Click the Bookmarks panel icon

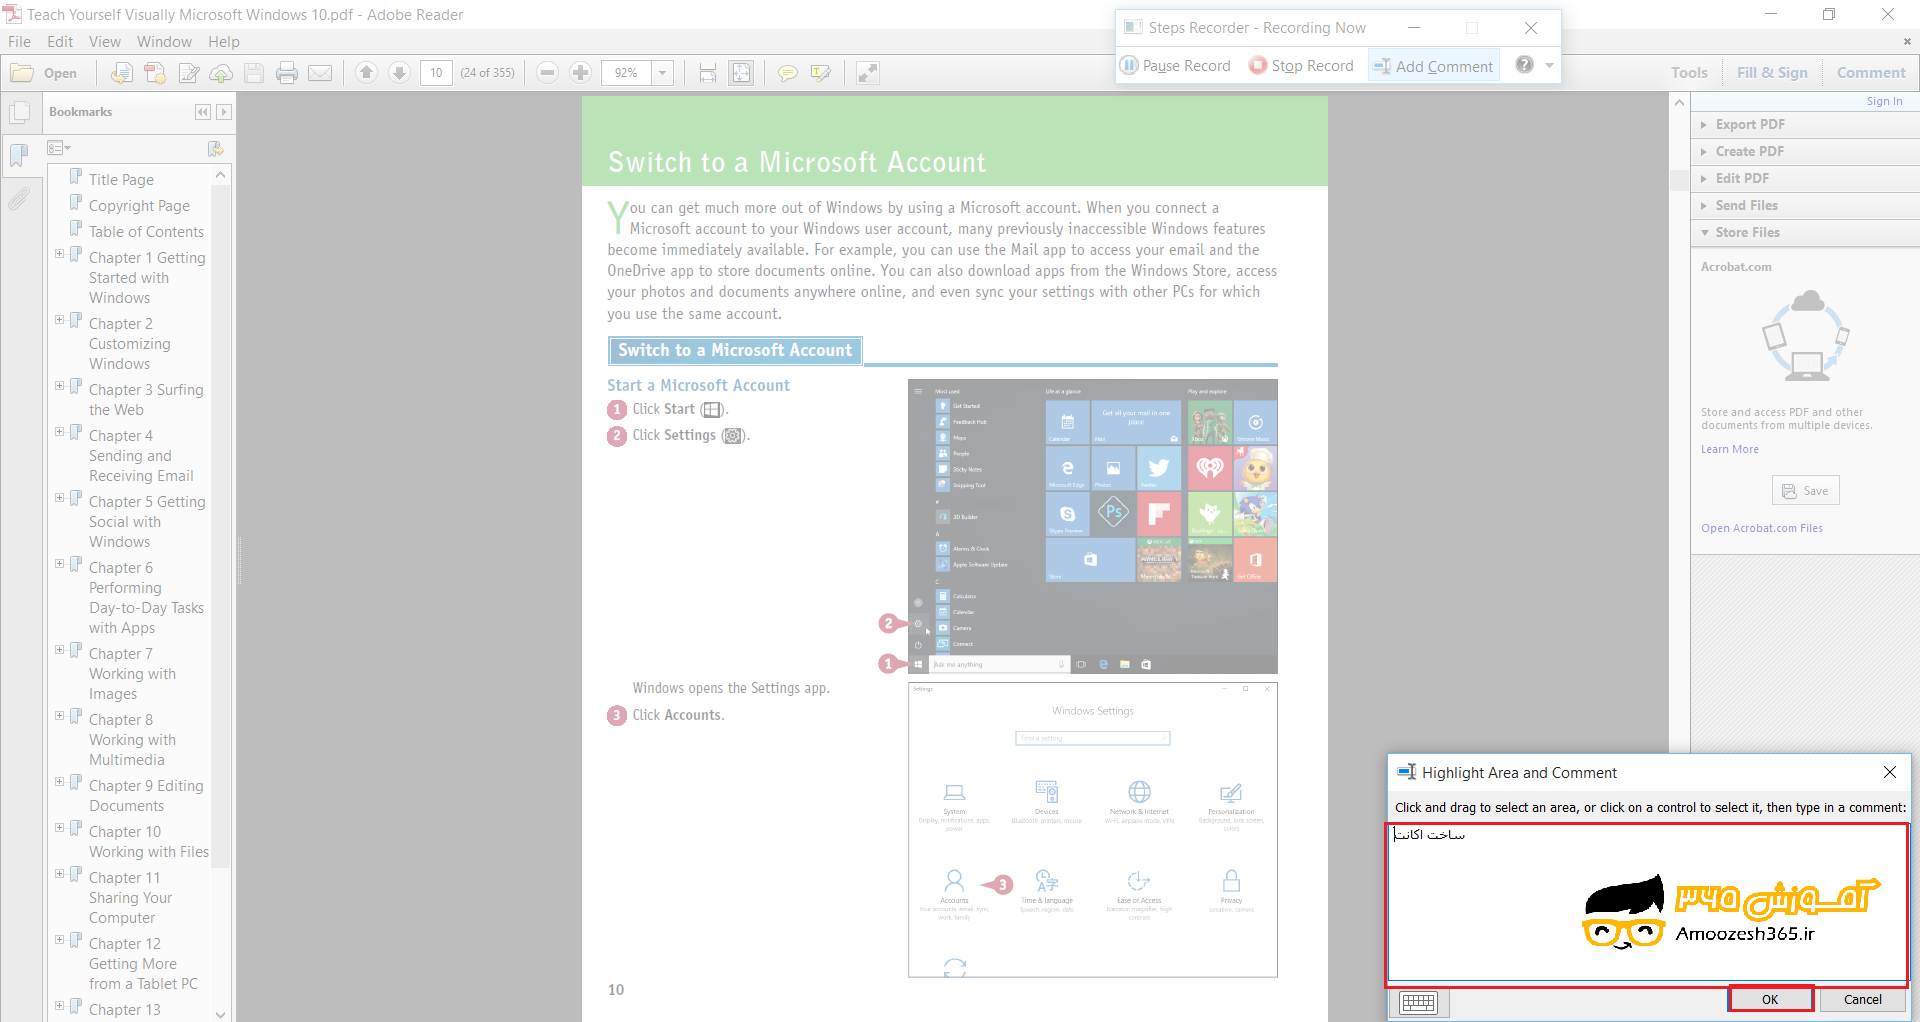[x=18, y=155]
